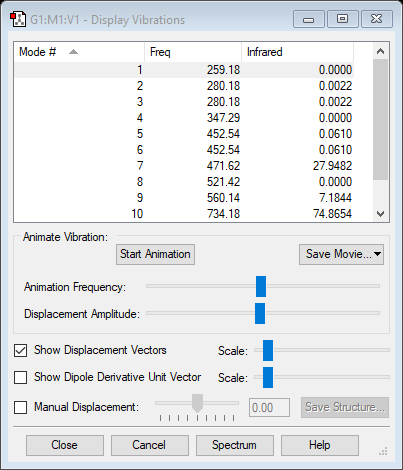The height and width of the screenshot is (470, 403).
Task: Click the Mode # sort arrow icon
Action: point(73,52)
